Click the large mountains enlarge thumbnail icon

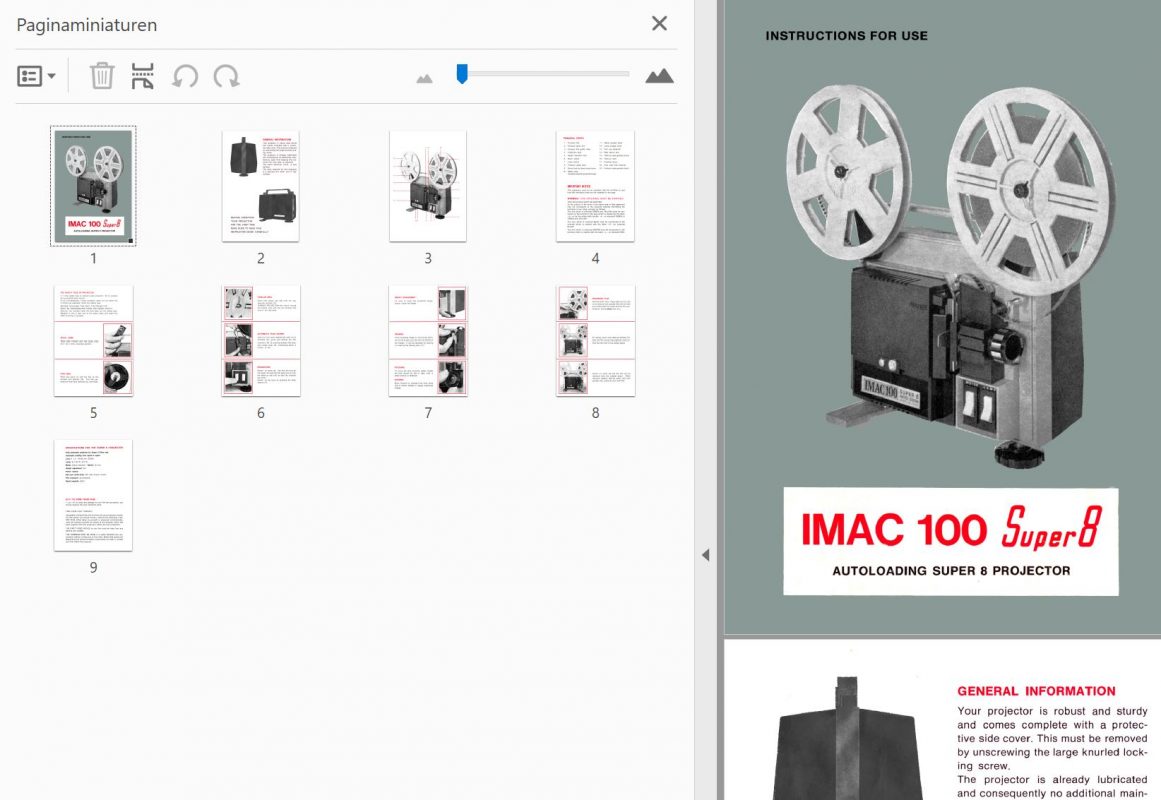pyautogui.click(x=659, y=76)
